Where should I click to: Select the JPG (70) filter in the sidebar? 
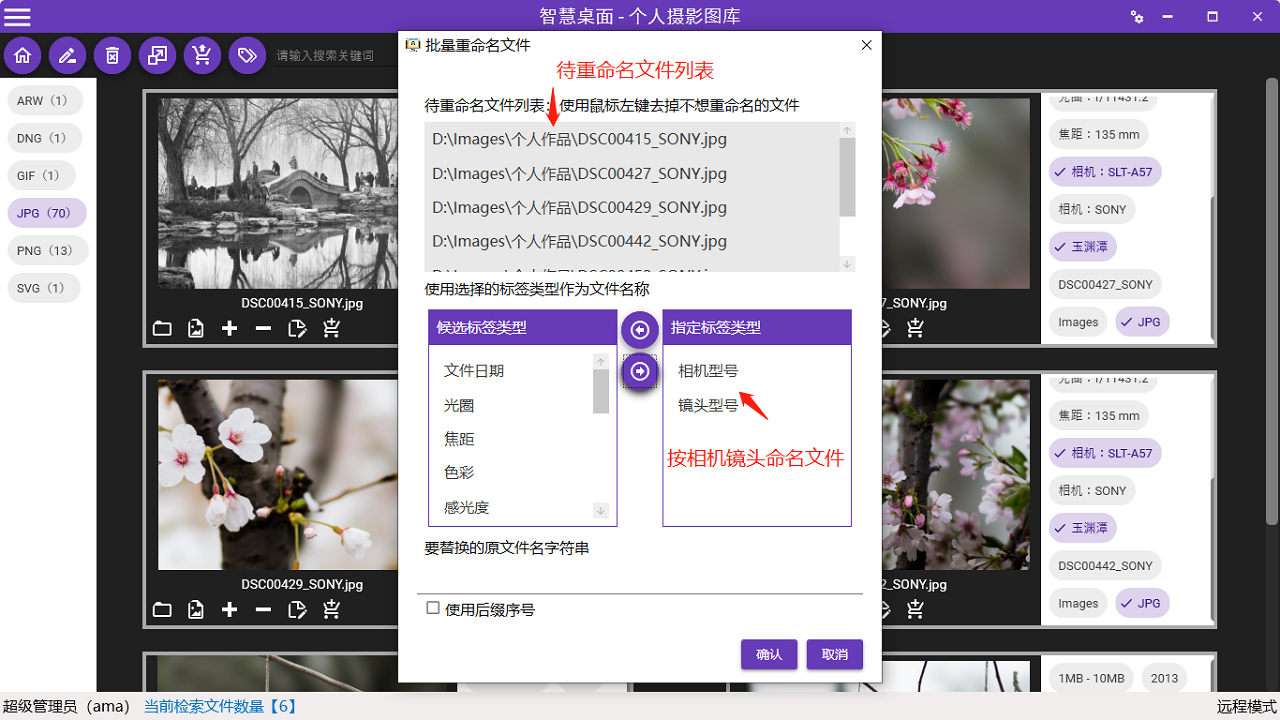tap(46, 212)
